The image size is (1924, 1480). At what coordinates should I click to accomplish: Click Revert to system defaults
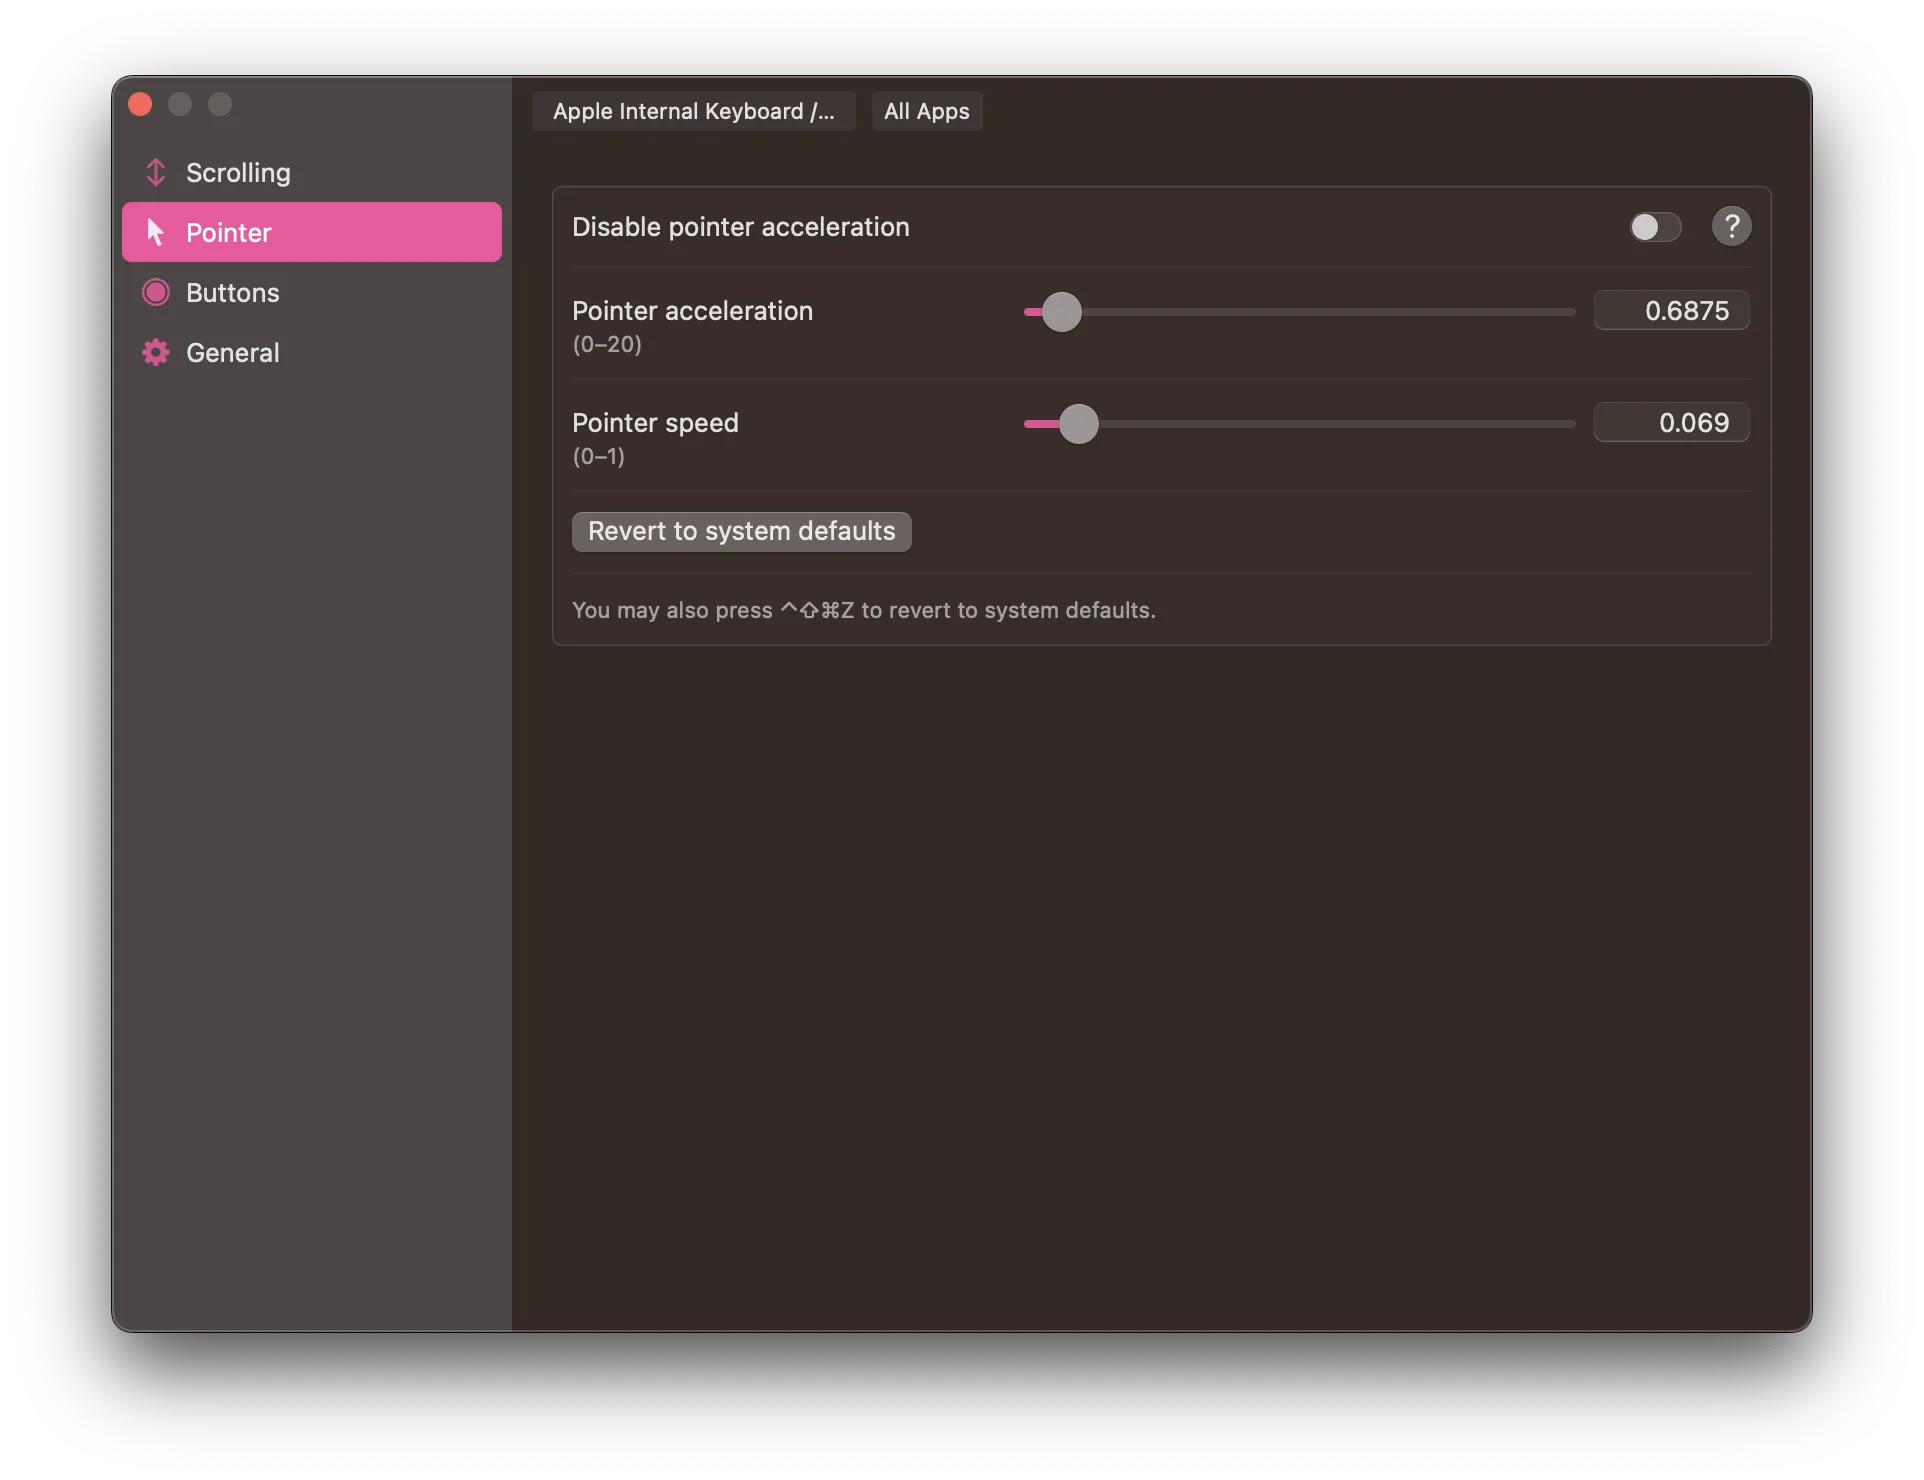(740, 531)
